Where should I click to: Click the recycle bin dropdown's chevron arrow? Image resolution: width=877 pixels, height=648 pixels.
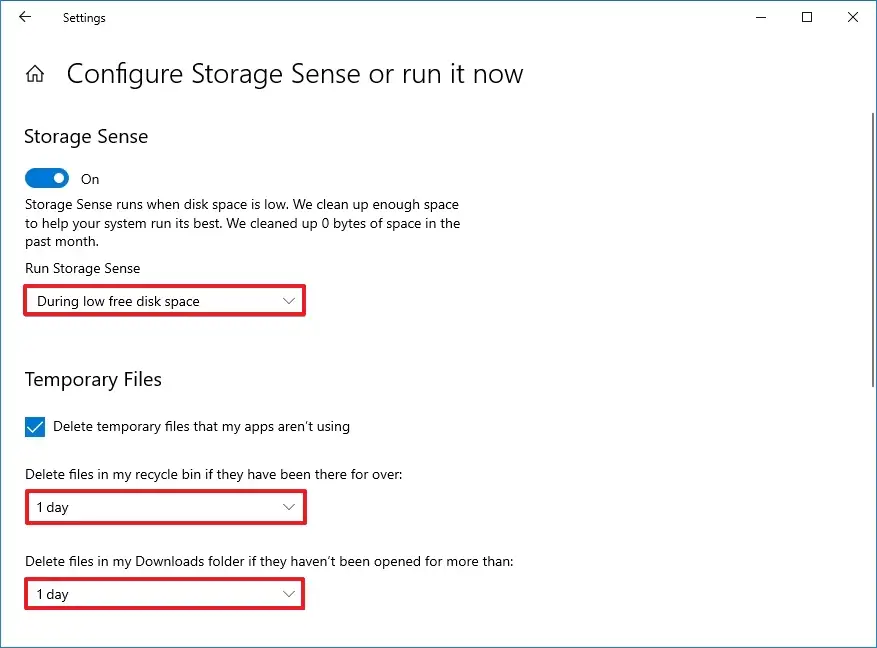(290, 507)
